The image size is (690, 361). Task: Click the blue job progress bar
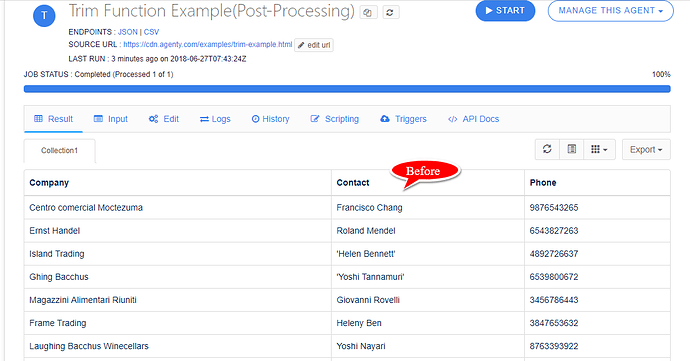(x=347, y=89)
